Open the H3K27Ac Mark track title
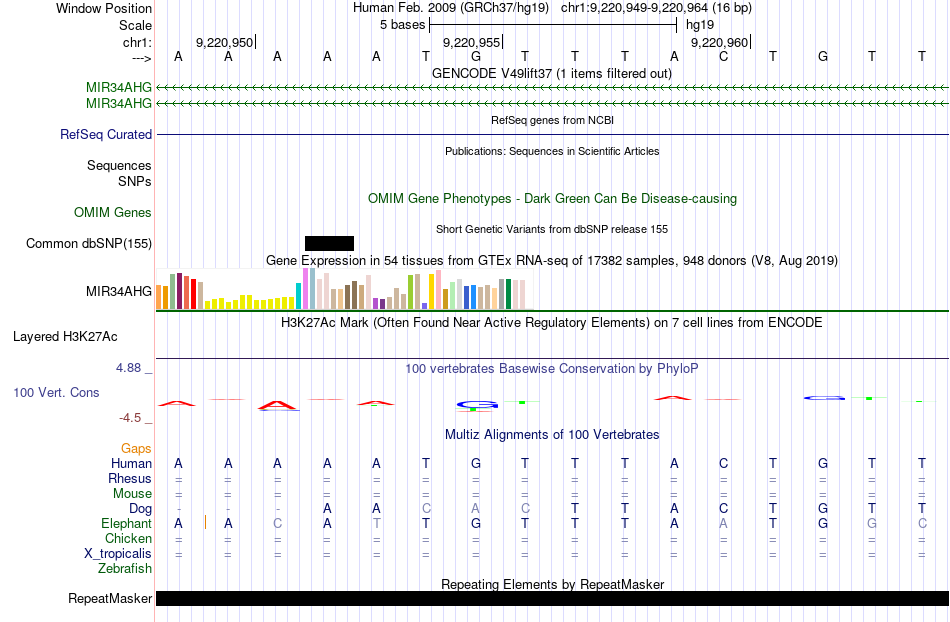Image resolution: width=950 pixels, height=622 pixels. [552, 322]
